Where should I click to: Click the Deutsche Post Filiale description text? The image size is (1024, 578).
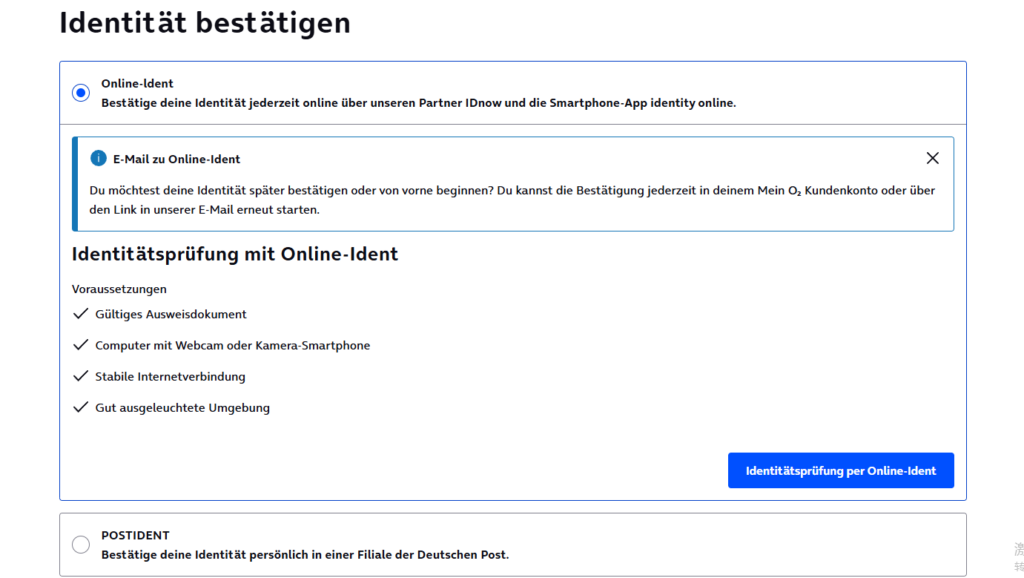pyautogui.click(x=305, y=554)
